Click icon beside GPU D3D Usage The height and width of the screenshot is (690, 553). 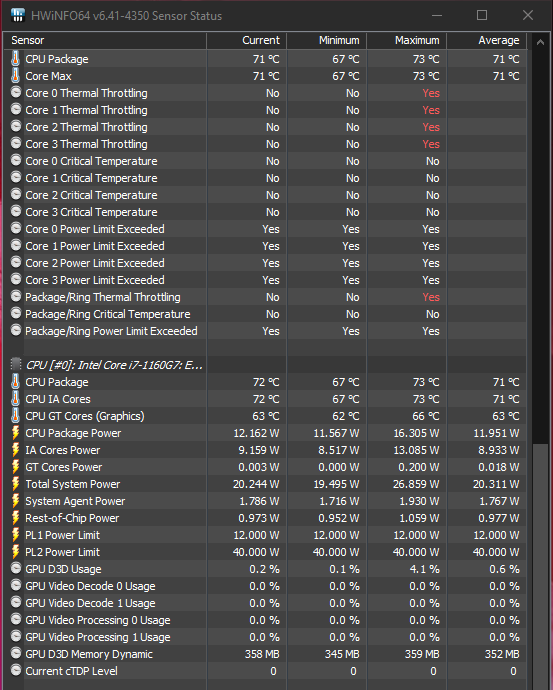click(x=16, y=569)
